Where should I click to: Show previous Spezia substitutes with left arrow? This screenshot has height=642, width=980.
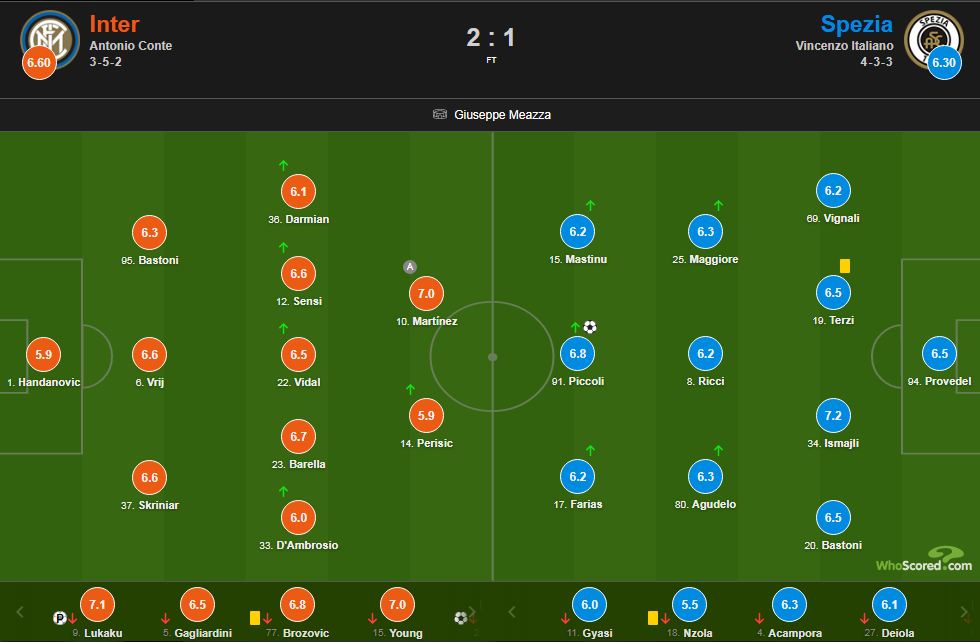(512, 612)
